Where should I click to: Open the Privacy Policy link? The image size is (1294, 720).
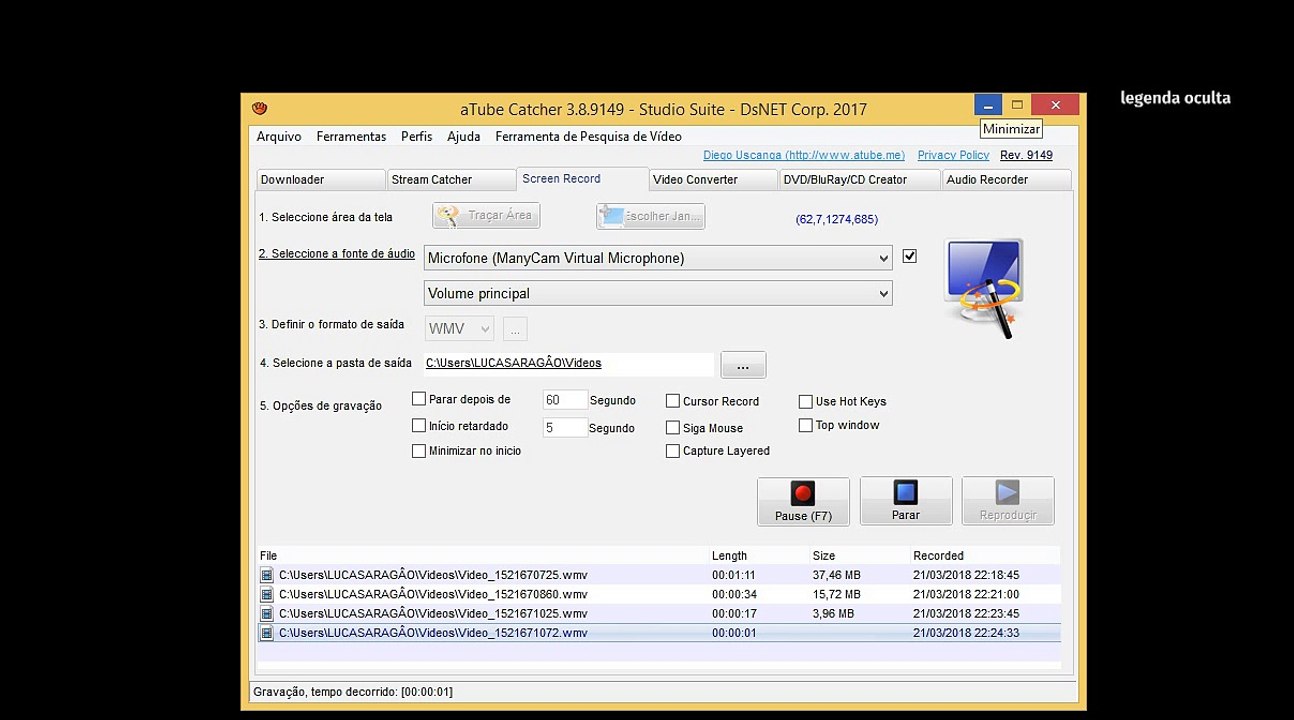[x=953, y=155]
